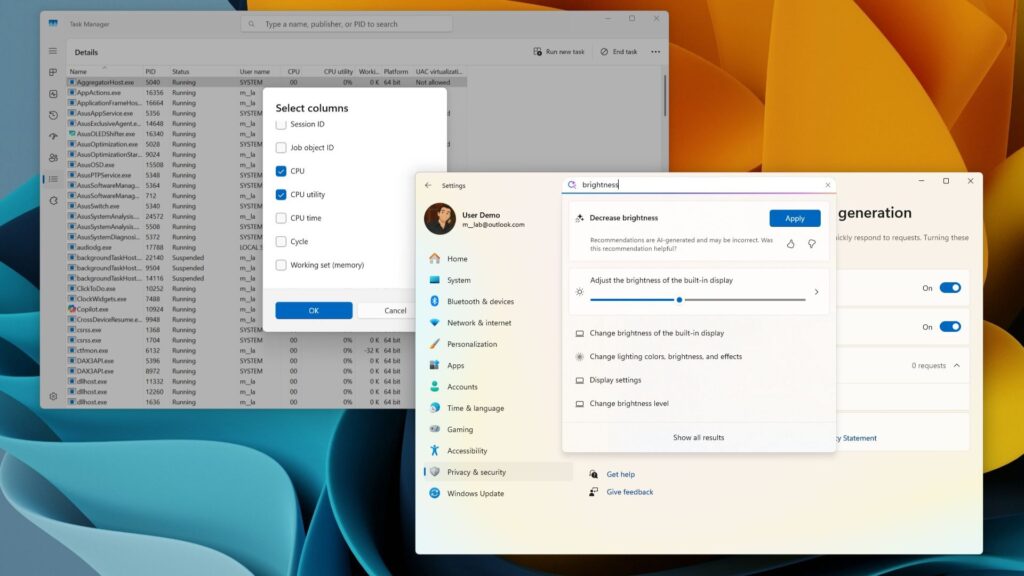1024x576 pixels.
Task: Click the built-in display brightness slider
Action: point(697,299)
